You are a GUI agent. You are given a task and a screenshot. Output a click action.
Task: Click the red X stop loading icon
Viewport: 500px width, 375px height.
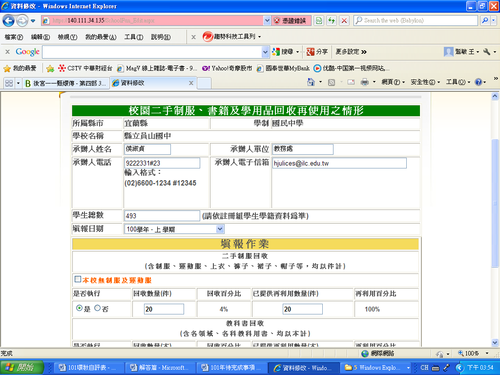[x=344, y=21]
